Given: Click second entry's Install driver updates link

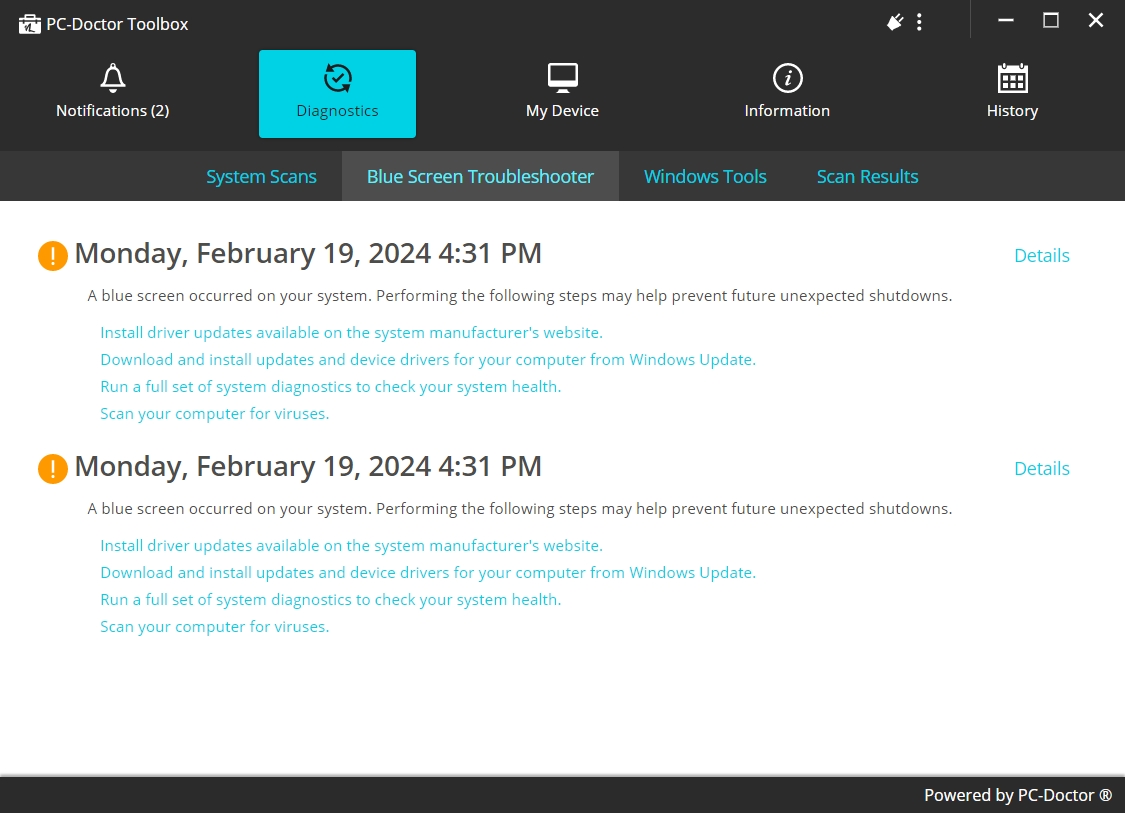Looking at the screenshot, I should [352, 546].
